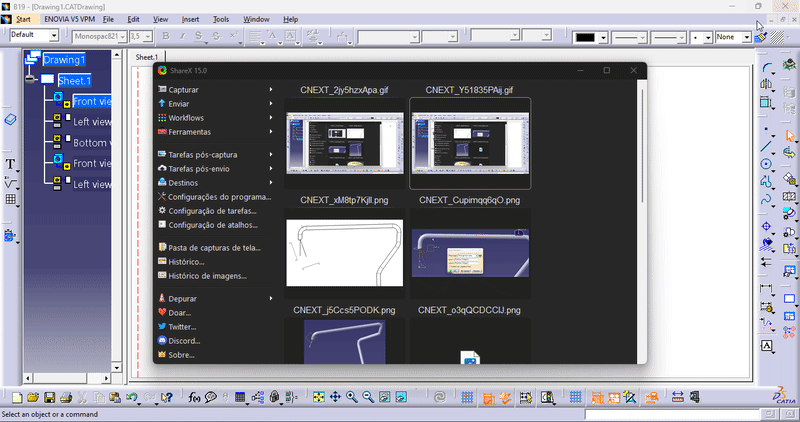Select Bottom view in drawing tree
Viewport: 800px width, 422px height.
pos(90,143)
